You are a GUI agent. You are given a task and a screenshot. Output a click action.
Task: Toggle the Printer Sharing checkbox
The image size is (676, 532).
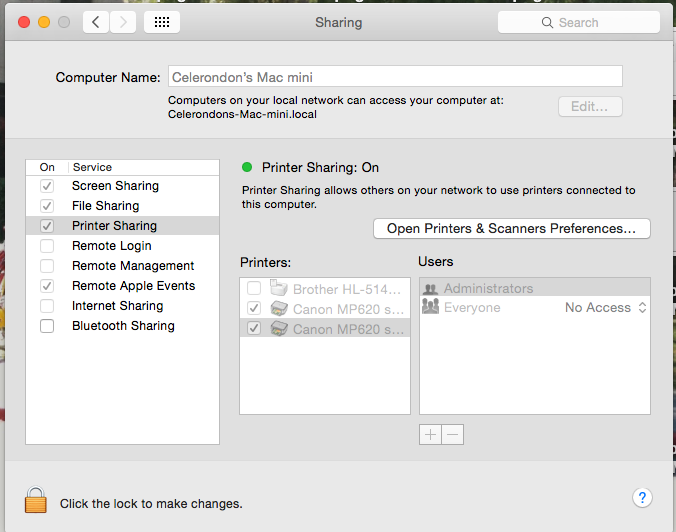click(x=47, y=225)
